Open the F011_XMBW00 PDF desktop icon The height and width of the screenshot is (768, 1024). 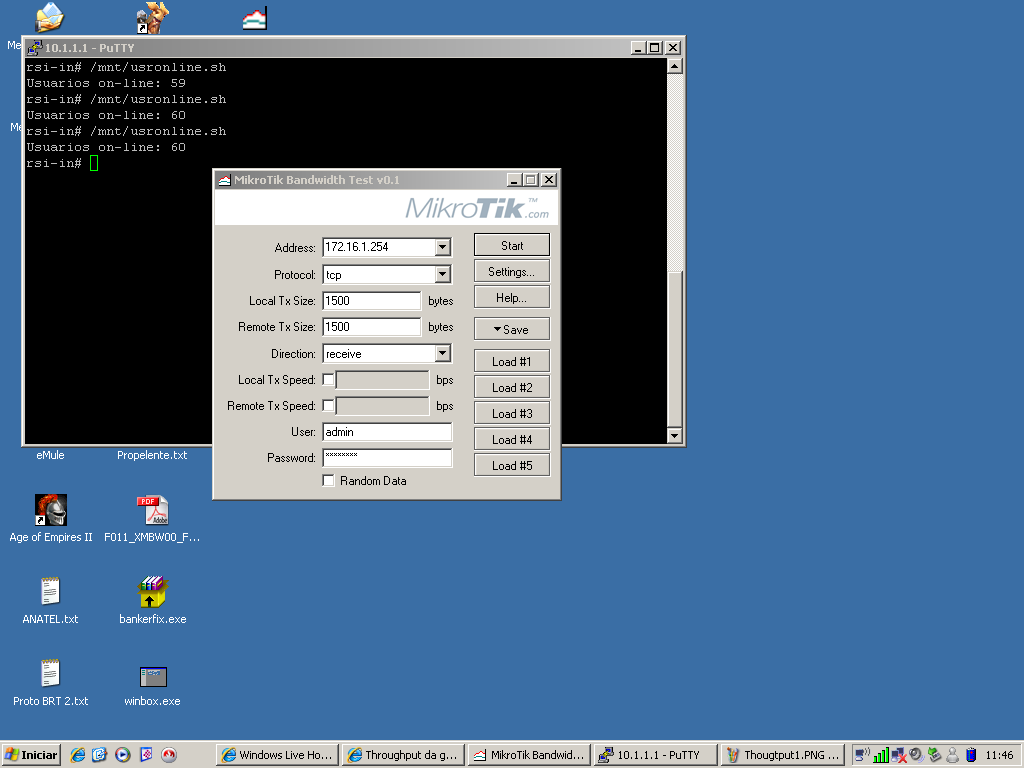[x=153, y=511]
